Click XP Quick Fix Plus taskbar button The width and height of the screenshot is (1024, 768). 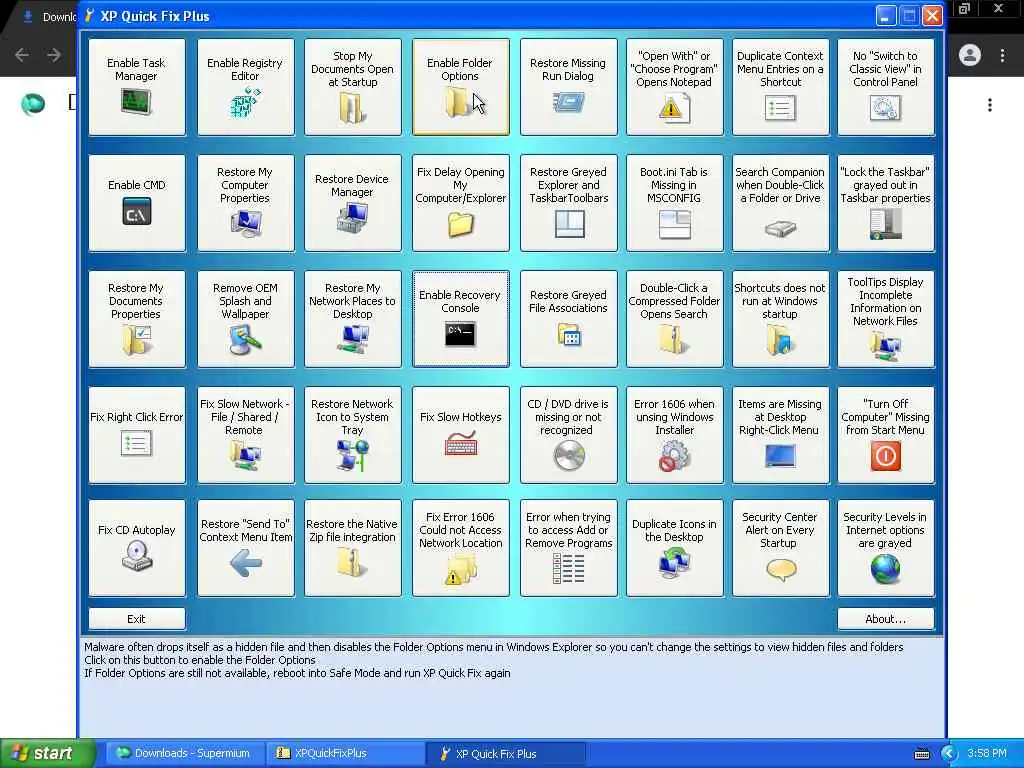tap(505, 753)
